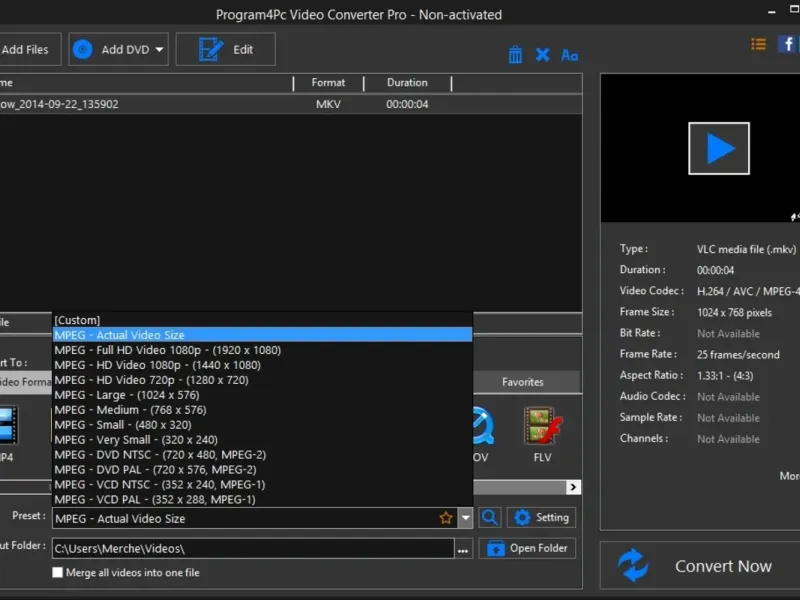Open the Setting button next to preset

[541, 518]
